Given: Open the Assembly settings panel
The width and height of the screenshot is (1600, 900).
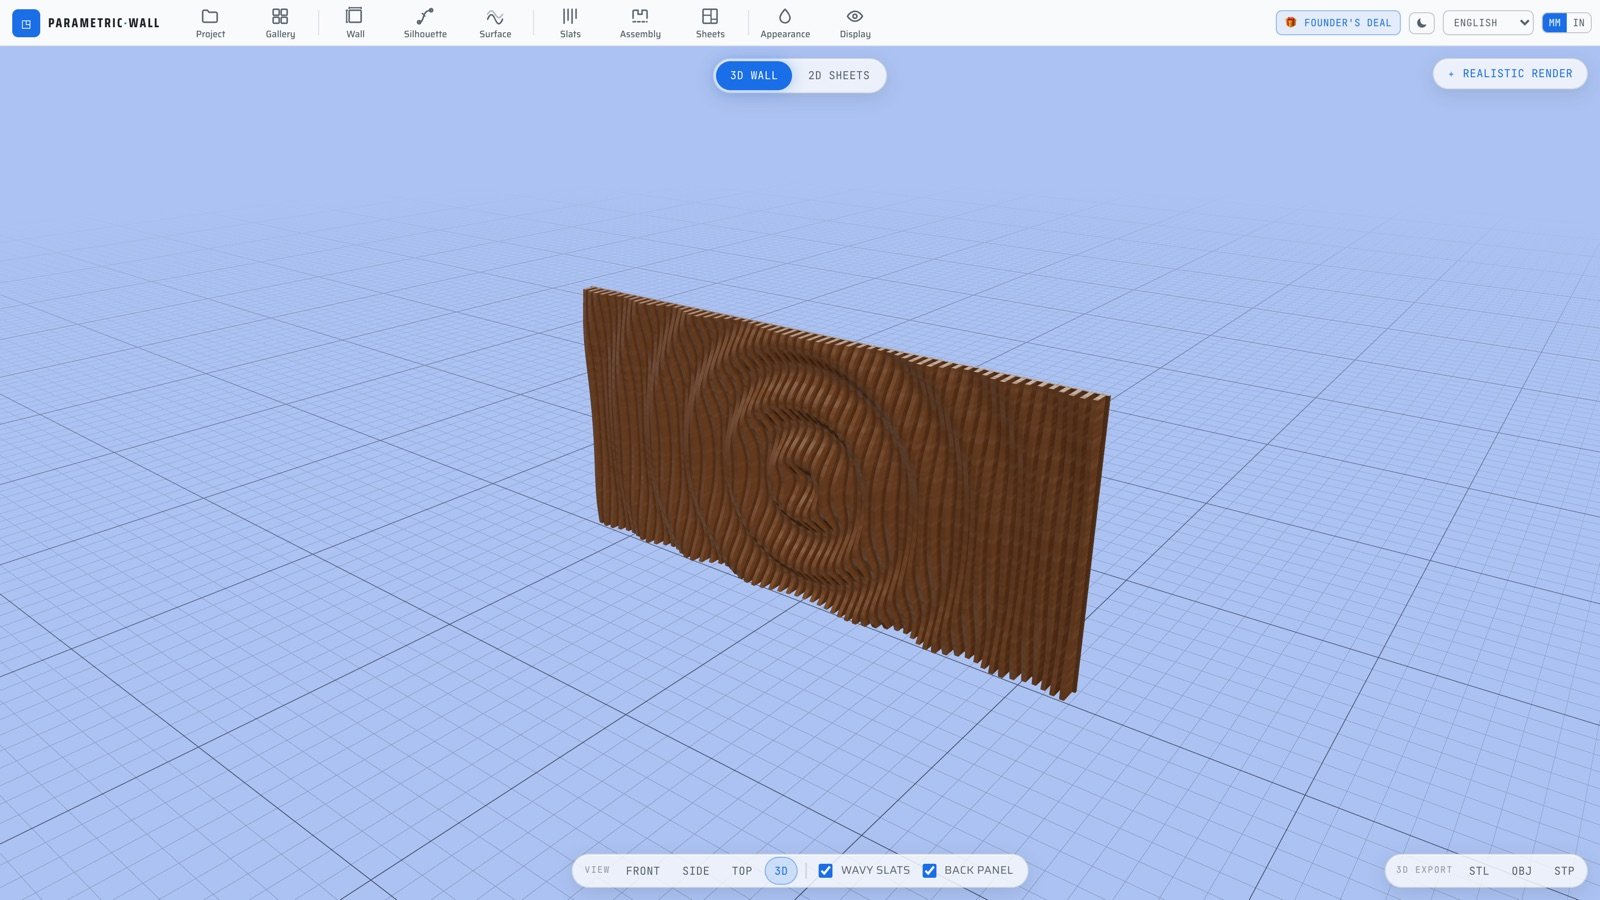Looking at the screenshot, I should point(640,23).
